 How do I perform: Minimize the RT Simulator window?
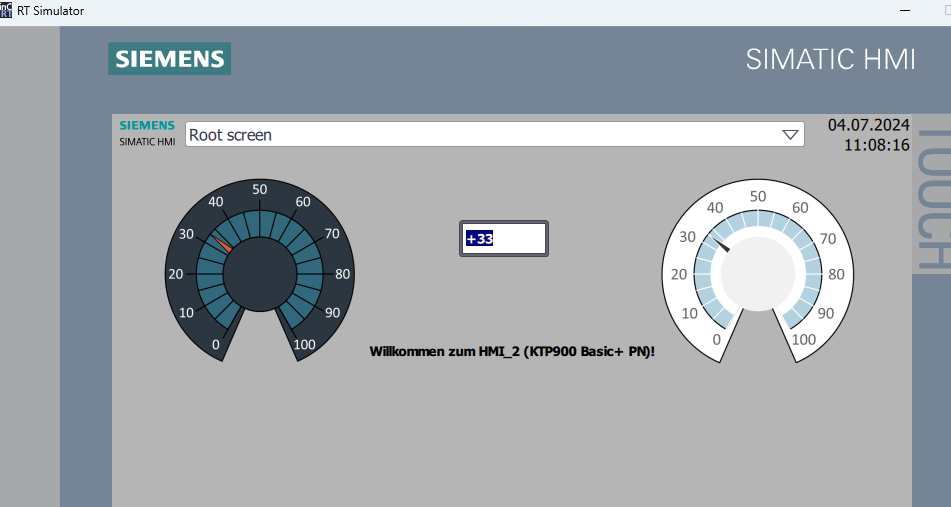click(905, 10)
